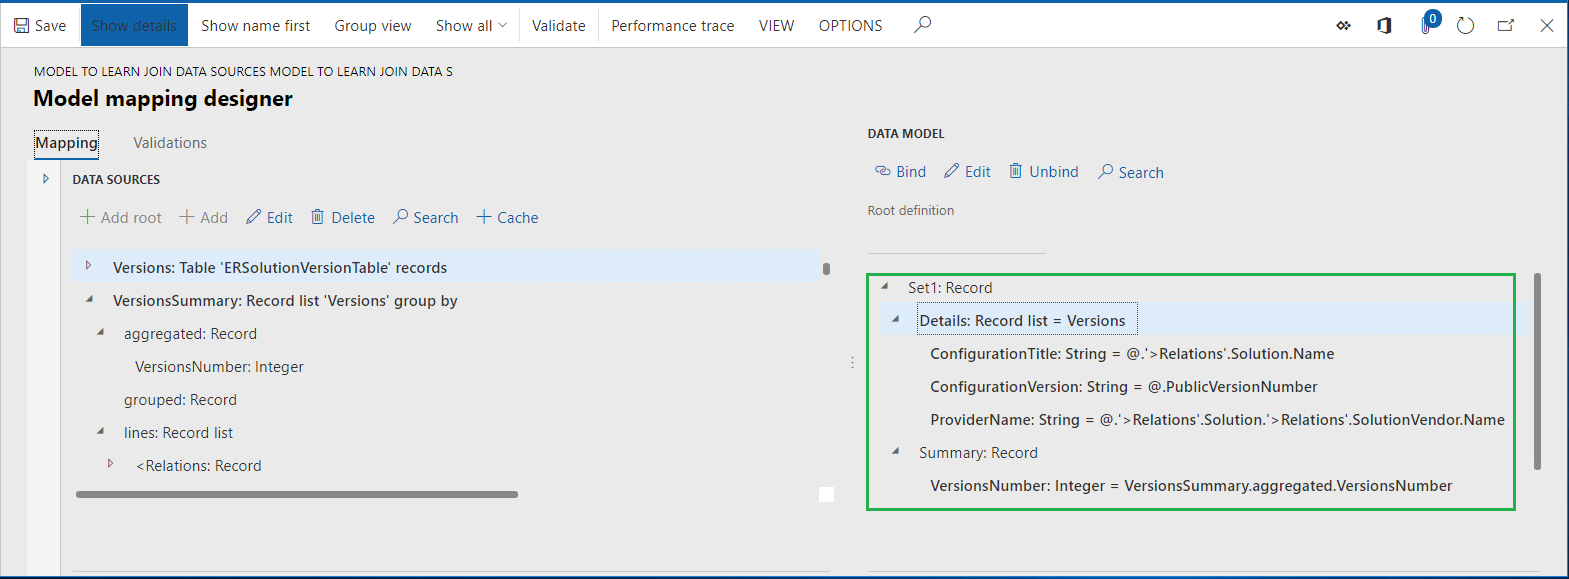The height and width of the screenshot is (579, 1569).
Task: Click the plus icon beside Add root
Action: pyautogui.click(x=88, y=217)
